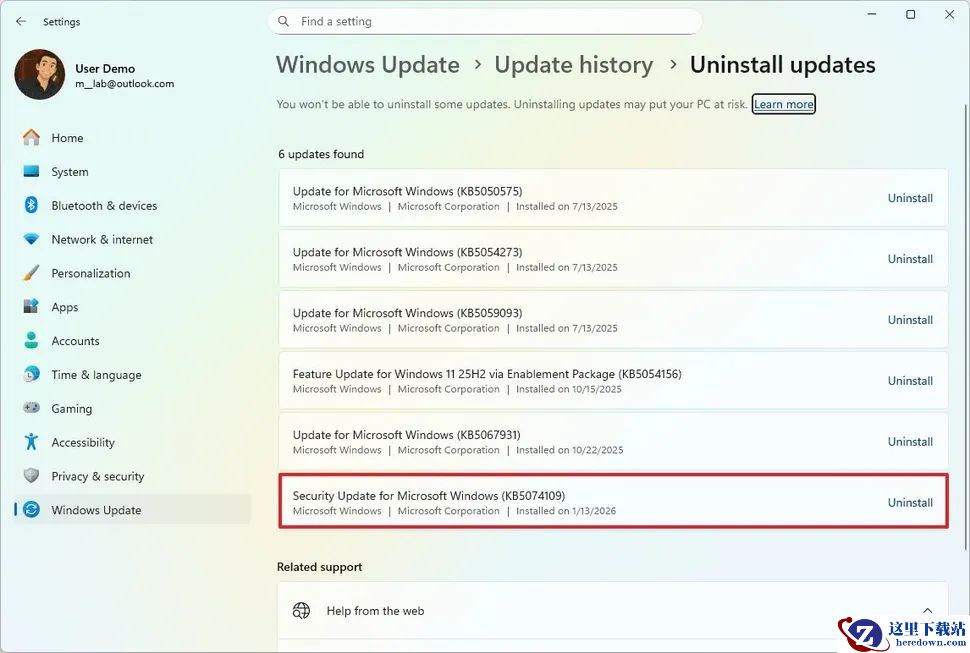Click the Personalization paintbrush icon
The height and width of the screenshot is (653, 970).
pos(32,273)
